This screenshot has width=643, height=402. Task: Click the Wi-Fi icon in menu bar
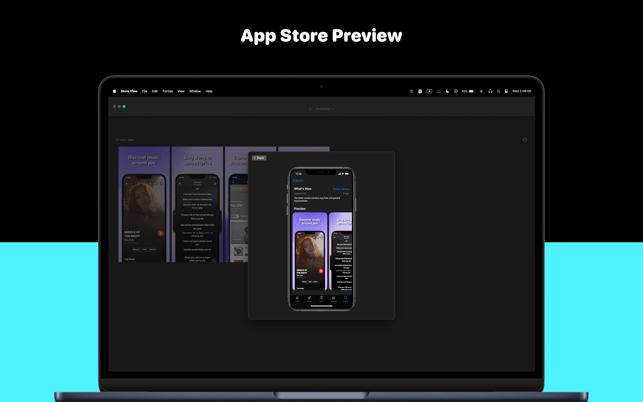point(481,91)
